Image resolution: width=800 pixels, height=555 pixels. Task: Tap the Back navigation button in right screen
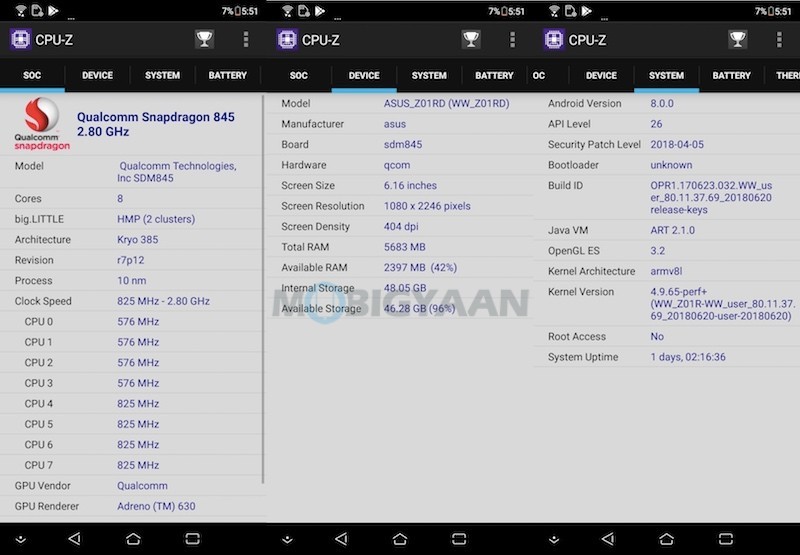point(608,539)
